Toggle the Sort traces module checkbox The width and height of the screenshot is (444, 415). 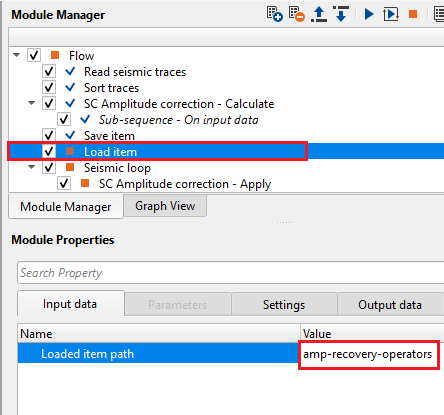(49, 87)
